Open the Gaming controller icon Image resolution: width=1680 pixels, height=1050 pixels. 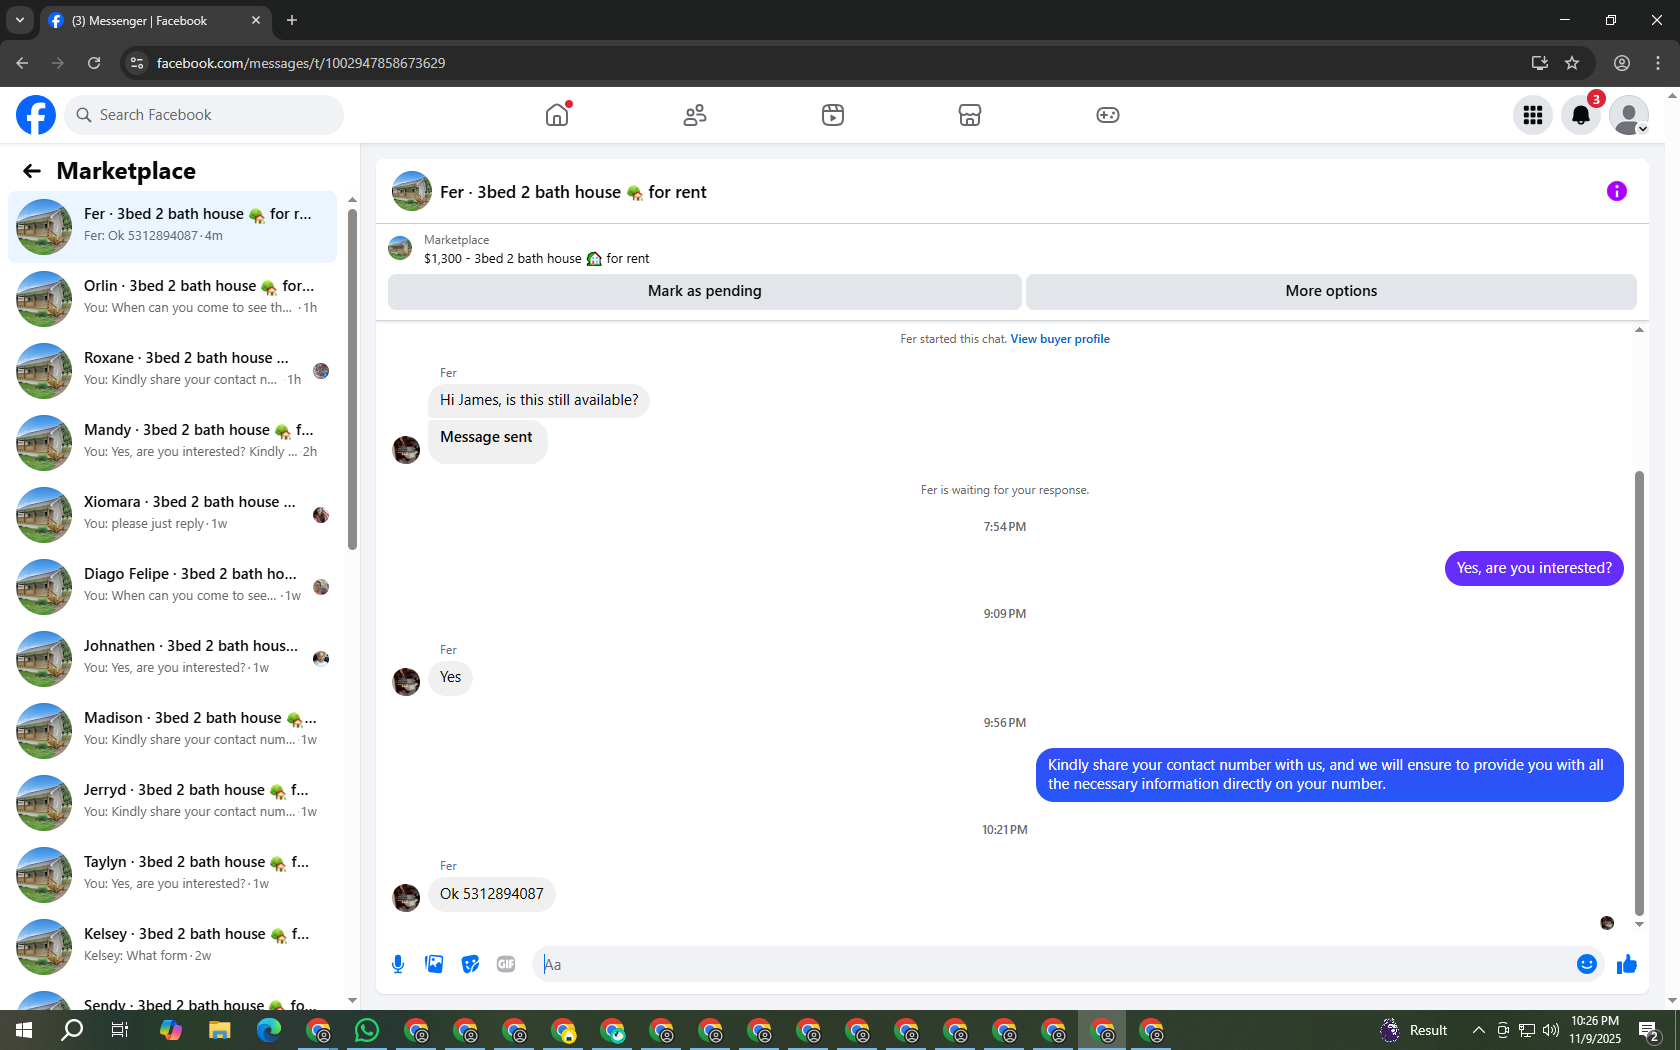point(1108,115)
